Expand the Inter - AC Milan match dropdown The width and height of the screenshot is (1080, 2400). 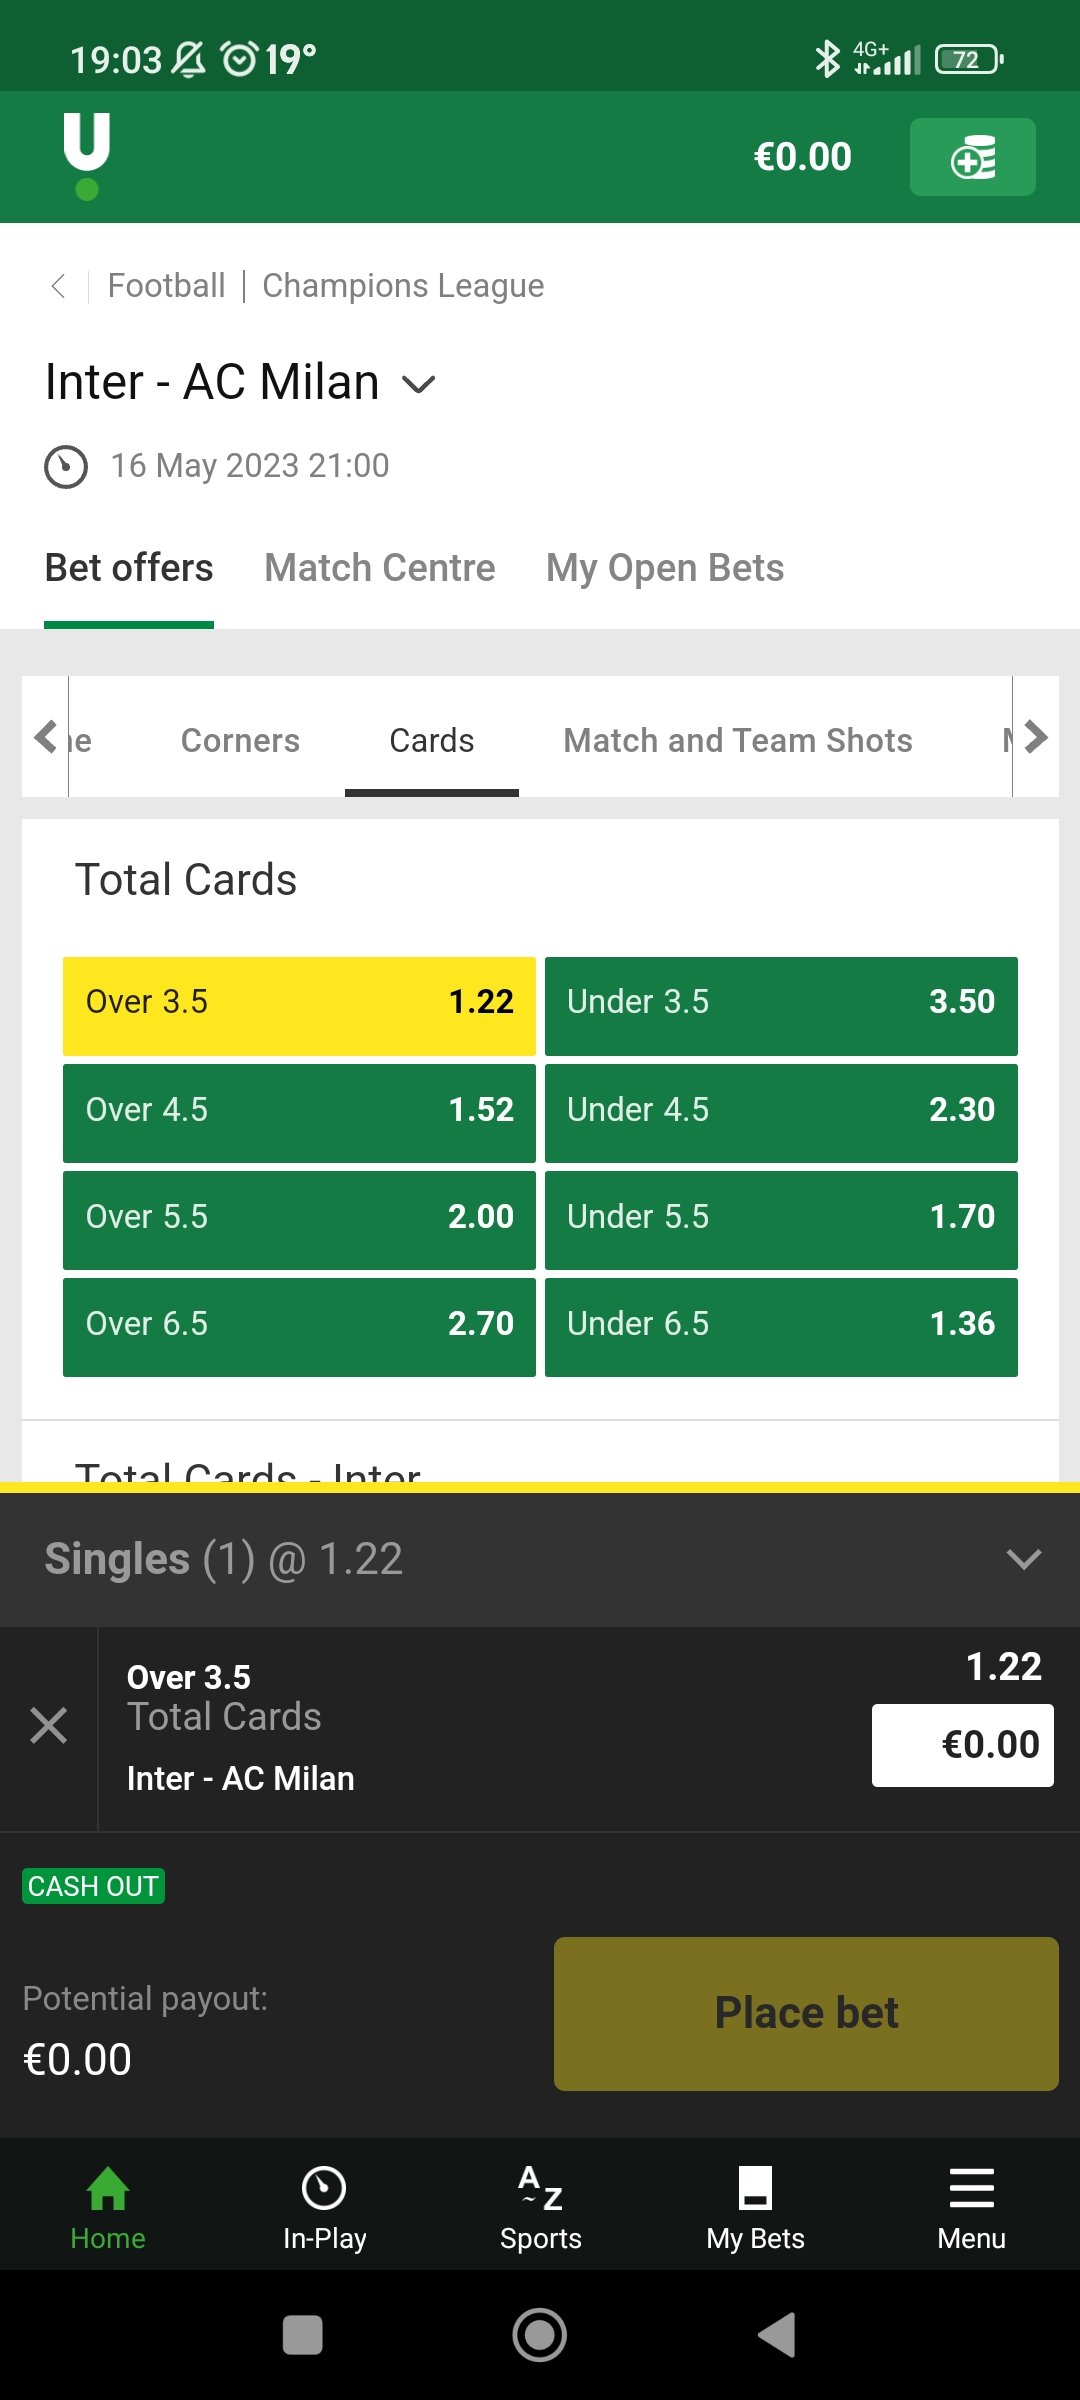(419, 384)
